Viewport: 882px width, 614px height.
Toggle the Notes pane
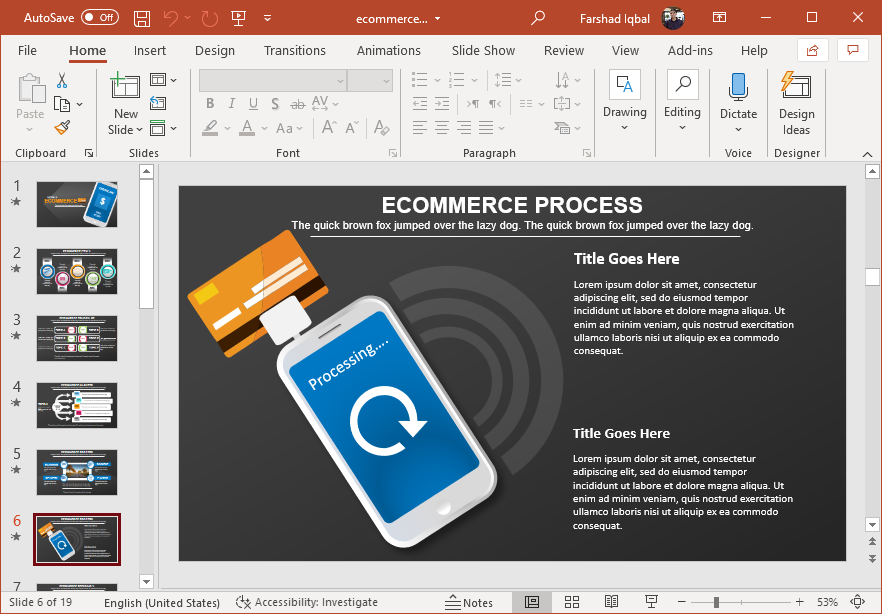click(469, 602)
